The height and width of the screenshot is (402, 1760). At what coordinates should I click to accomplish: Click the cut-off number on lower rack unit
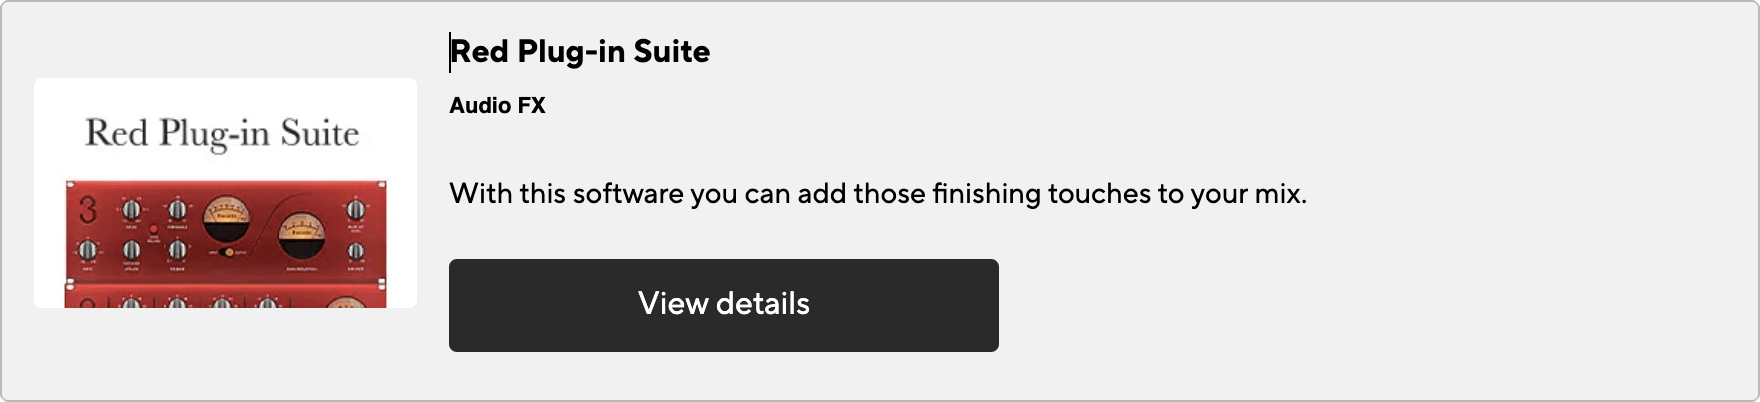[88, 302]
